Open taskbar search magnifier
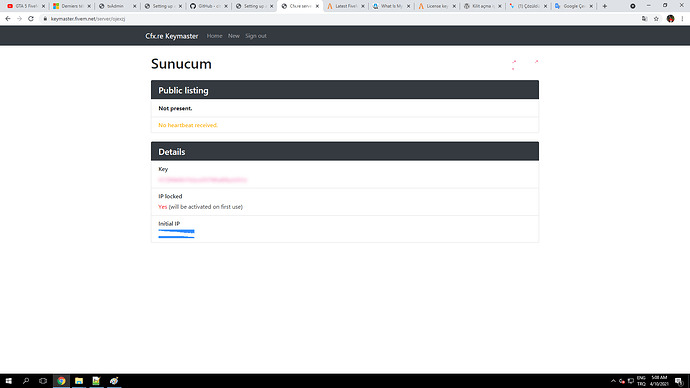The height and width of the screenshot is (388, 690). click(26, 381)
